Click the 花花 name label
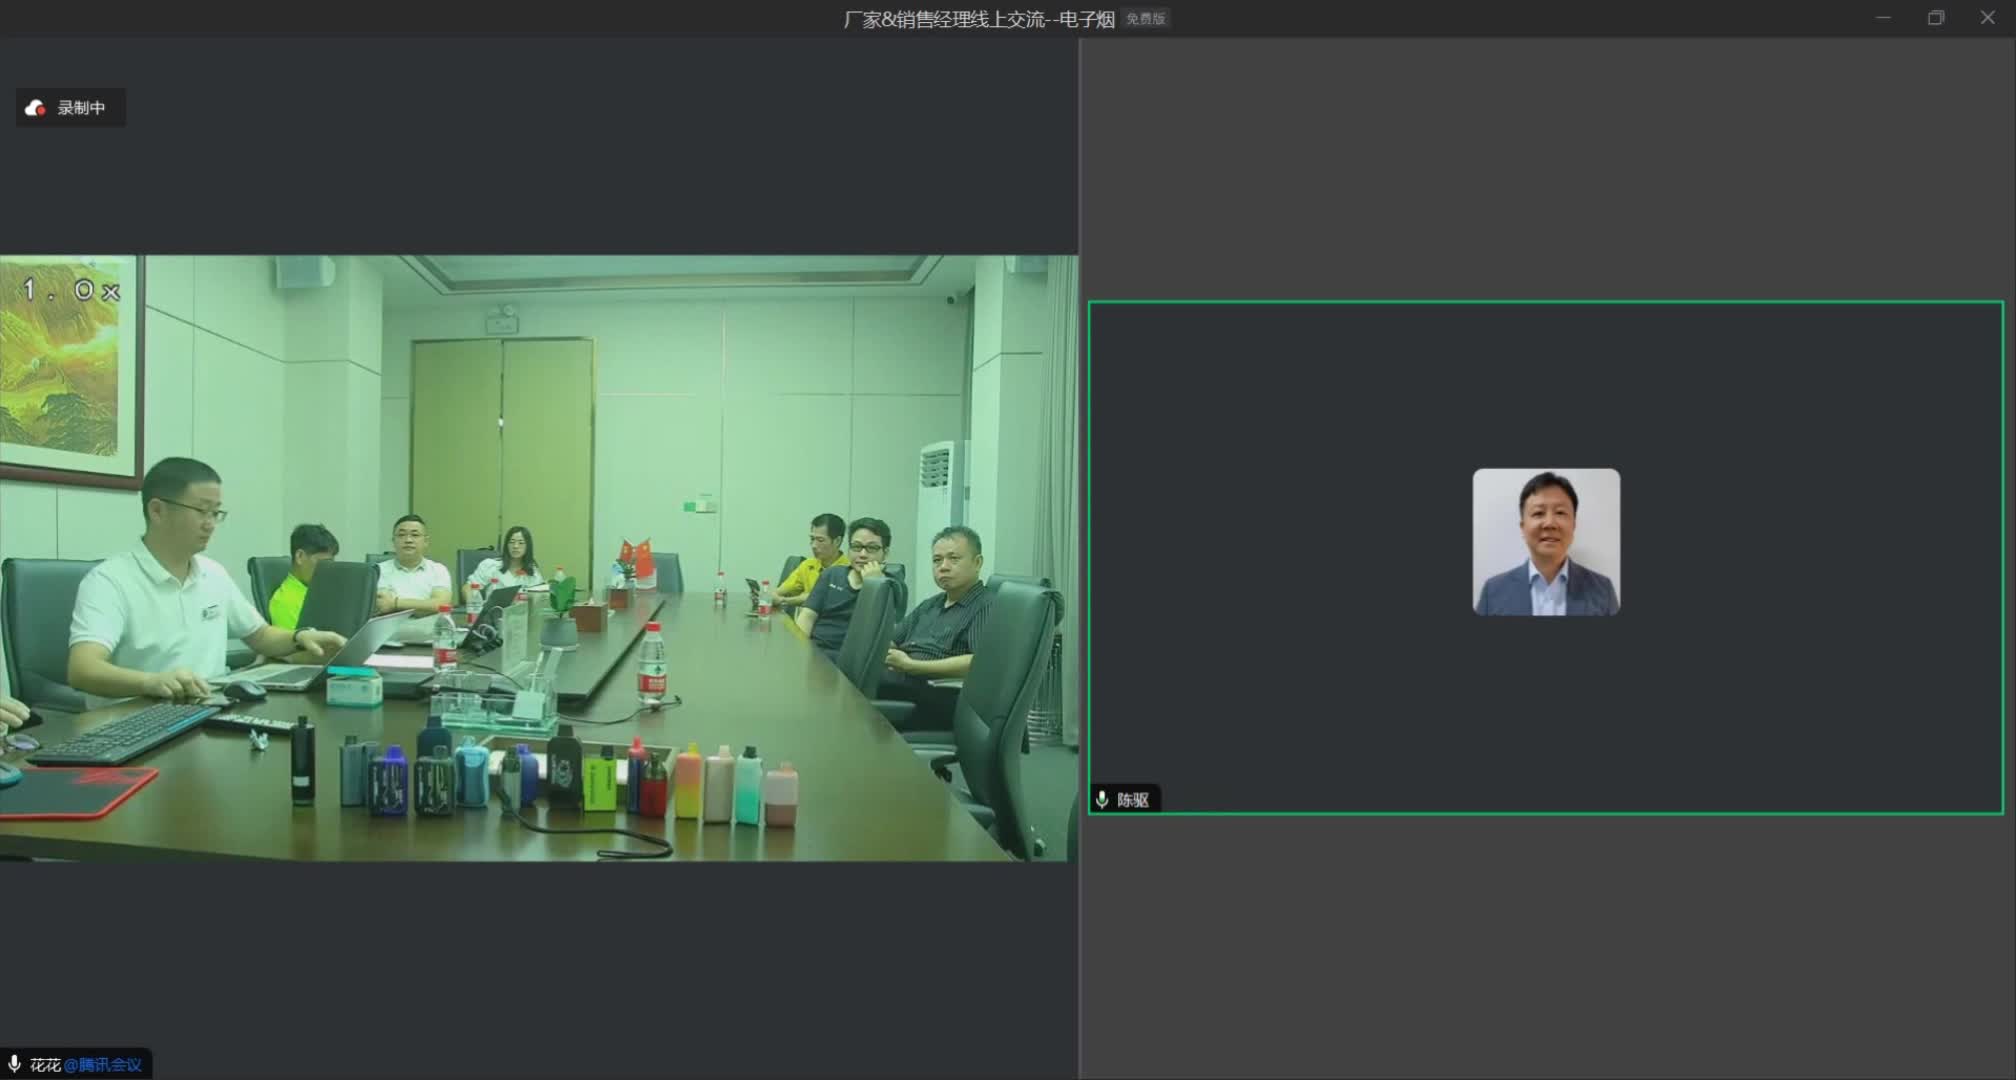Viewport: 2016px width, 1080px height. pyautogui.click(x=45, y=1065)
